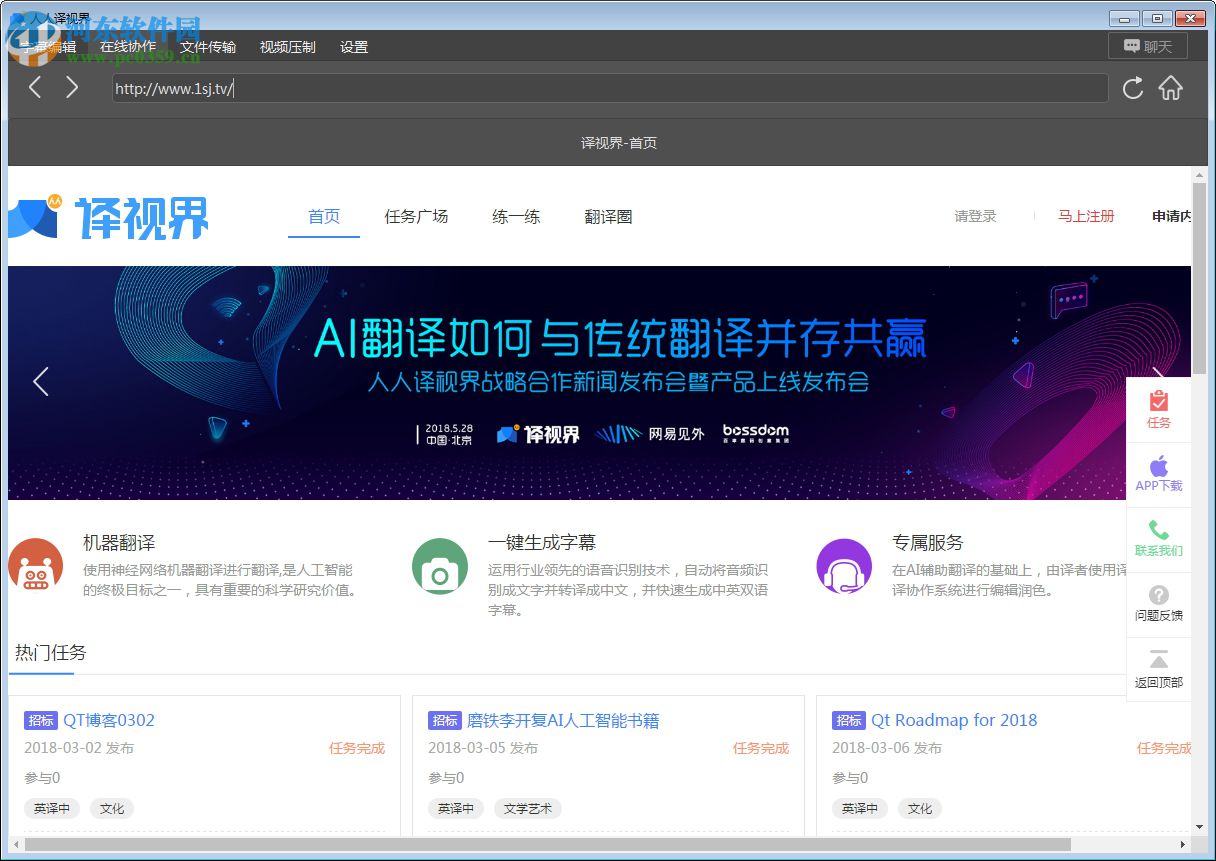Go to 练一练 tab
The width and height of the screenshot is (1216, 861).
tap(516, 216)
